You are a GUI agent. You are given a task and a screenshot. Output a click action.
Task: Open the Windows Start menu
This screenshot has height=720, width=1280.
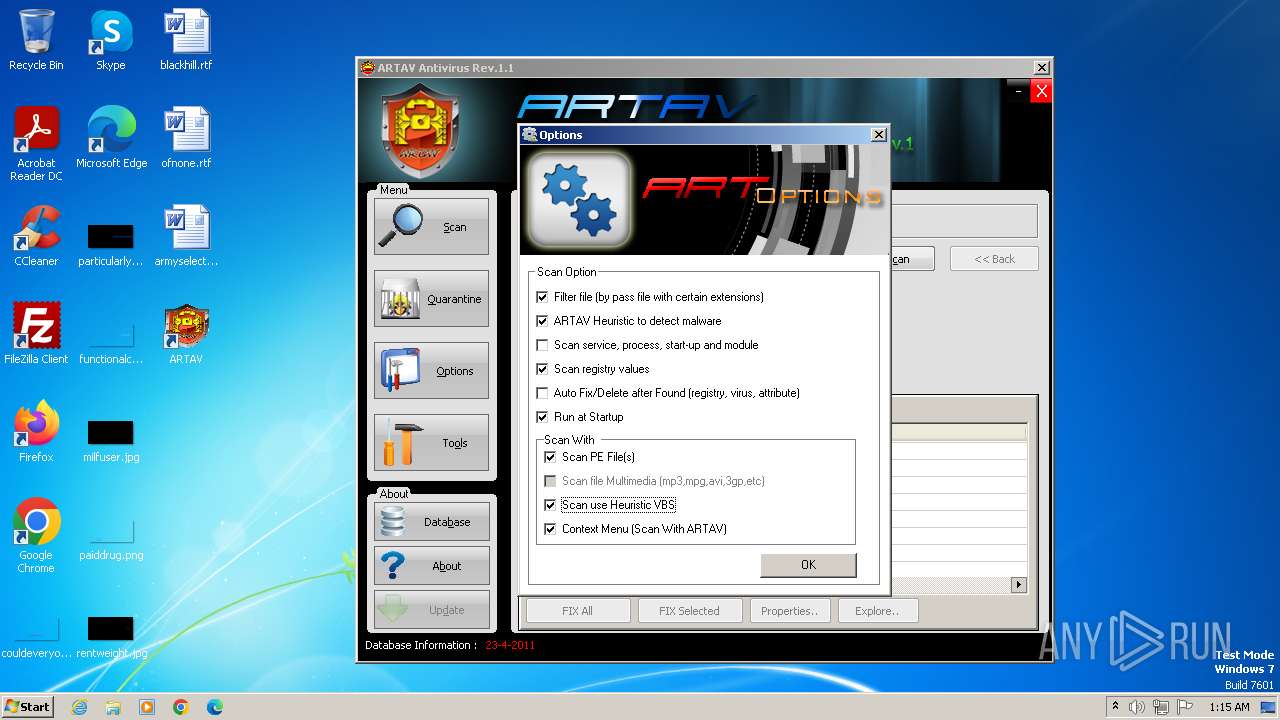tap(28, 706)
